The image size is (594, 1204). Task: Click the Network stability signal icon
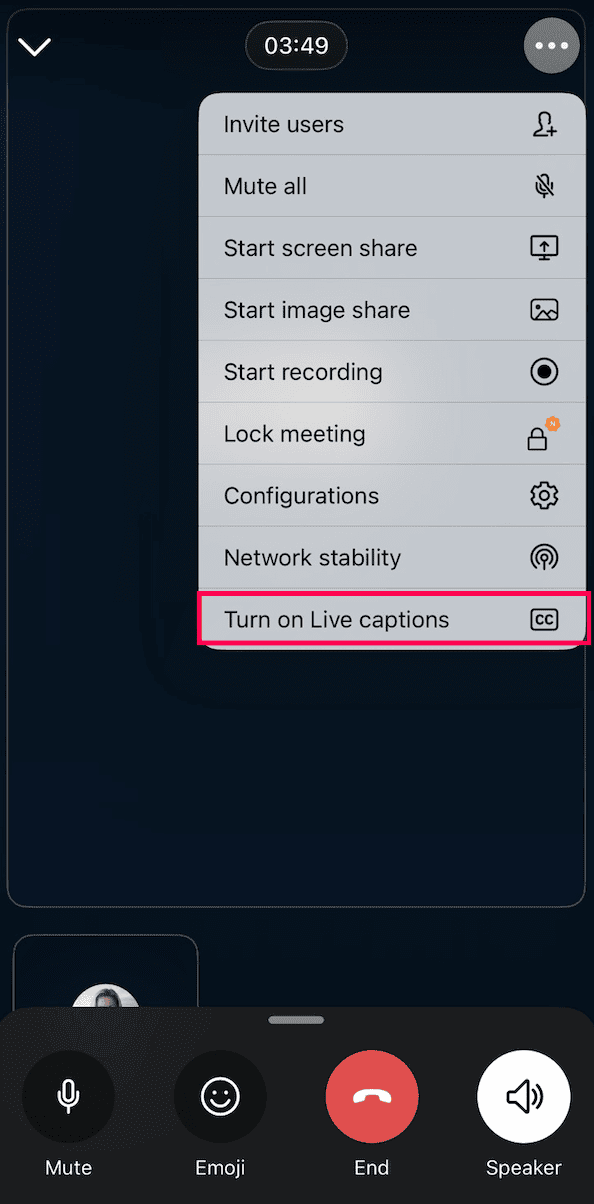click(x=544, y=558)
